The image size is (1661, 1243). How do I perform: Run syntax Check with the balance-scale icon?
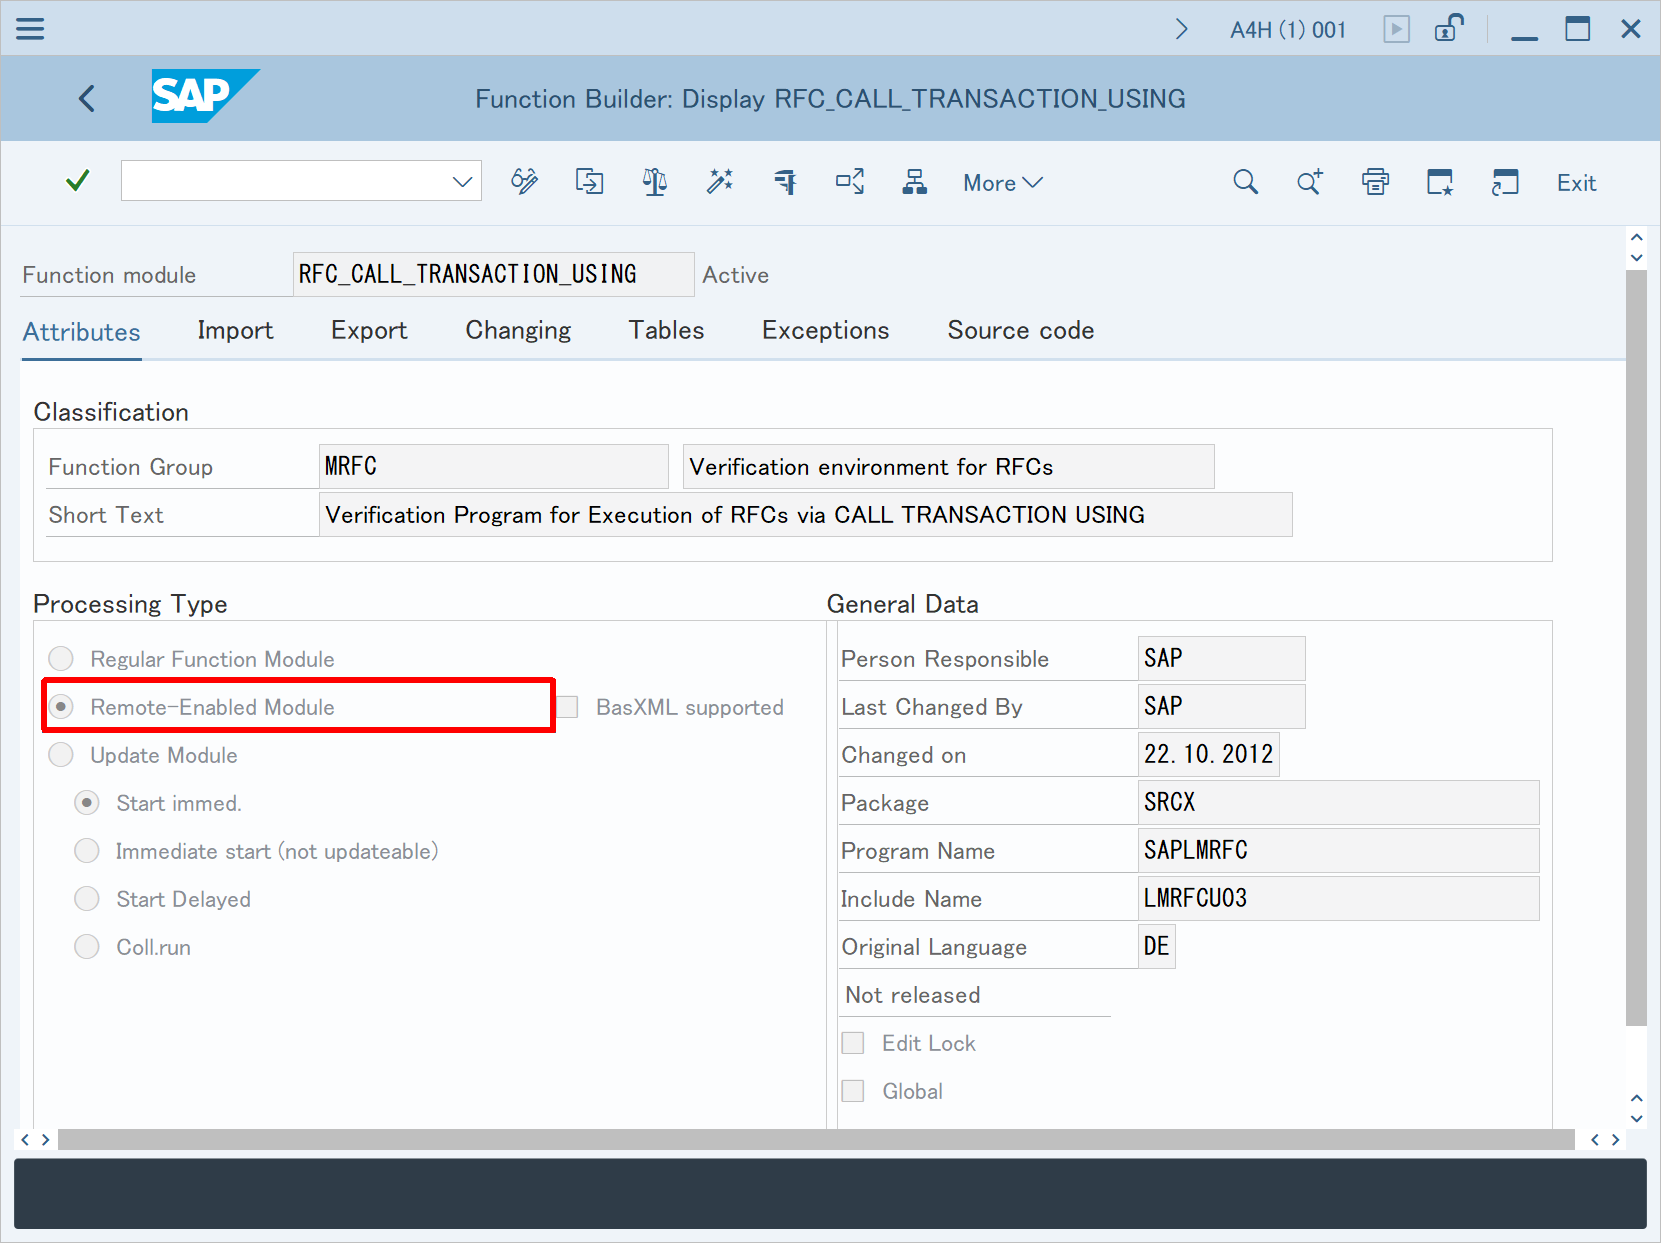[655, 181]
